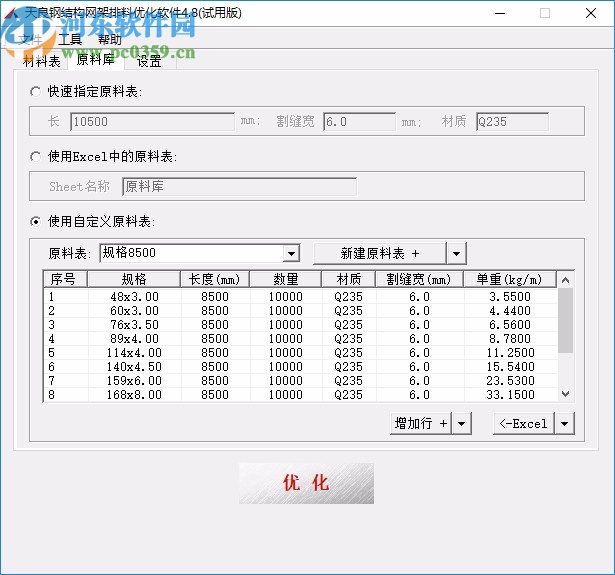Select the 使用Excel中的原料表 radio option
The width and height of the screenshot is (615, 575).
pyautogui.click(x=35, y=157)
